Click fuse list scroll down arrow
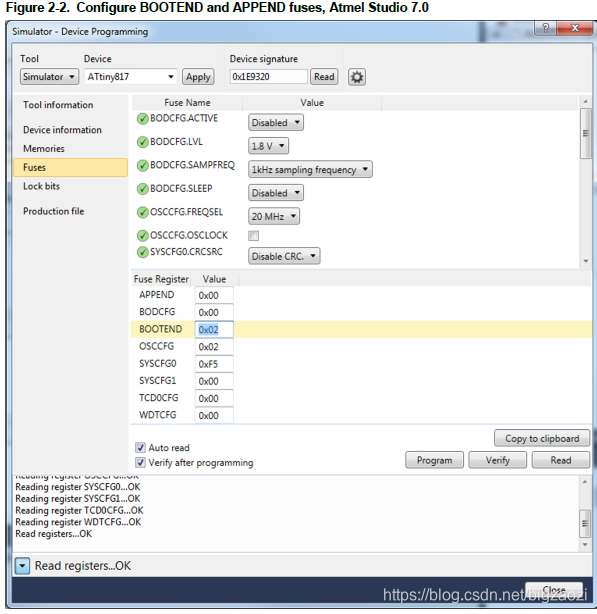Image resolution: width=597 pixels, height=614 pixels. (x=586, y=261)
